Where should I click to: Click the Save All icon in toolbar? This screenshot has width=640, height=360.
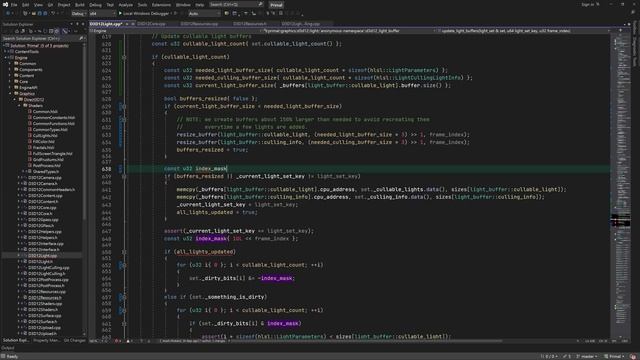(x=45, y=13)
